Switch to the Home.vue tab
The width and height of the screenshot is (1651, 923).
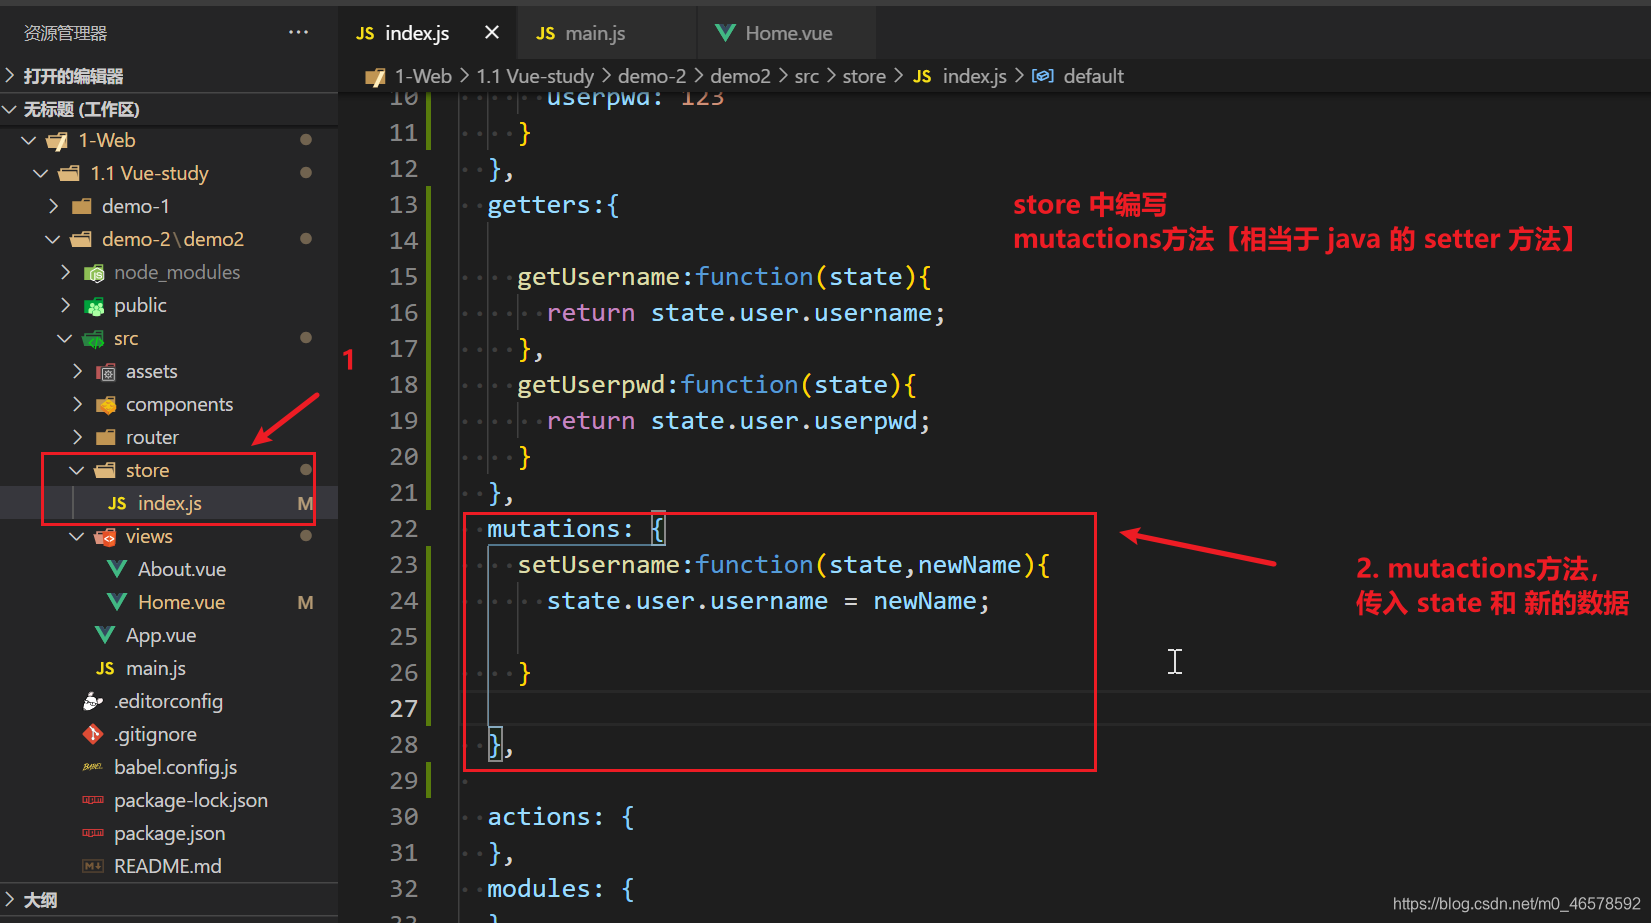pyautogui.click(x=787, y=33)
